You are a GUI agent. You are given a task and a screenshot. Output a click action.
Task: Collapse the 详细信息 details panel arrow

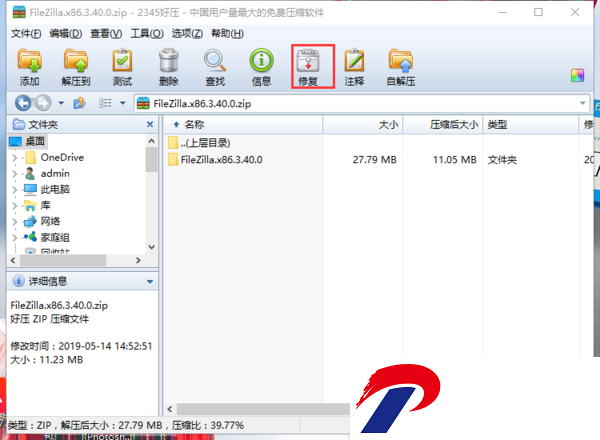(150, 282)
